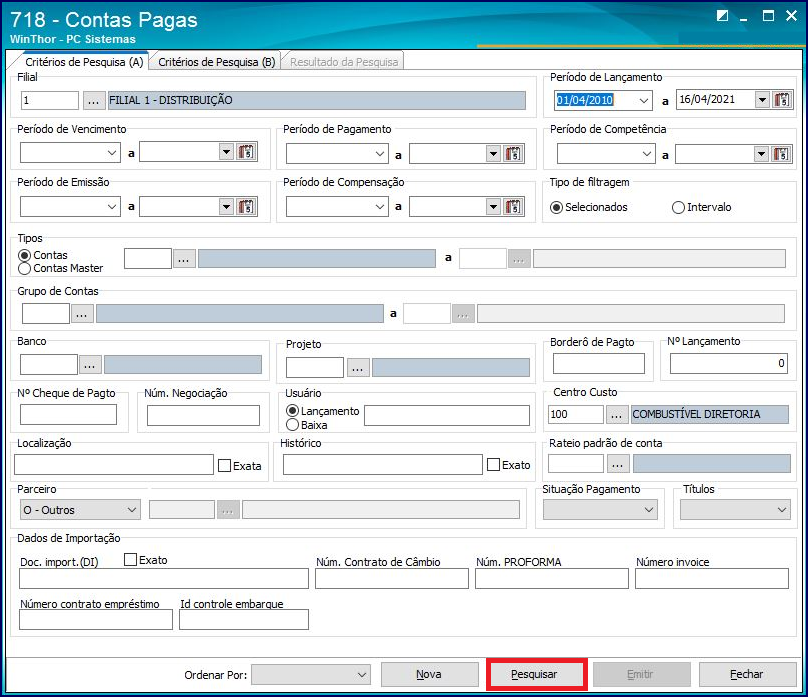Open Grupo de Contas lookup ellipsis button
Viewport: 808px width, 697px height.
pos(82,313)
